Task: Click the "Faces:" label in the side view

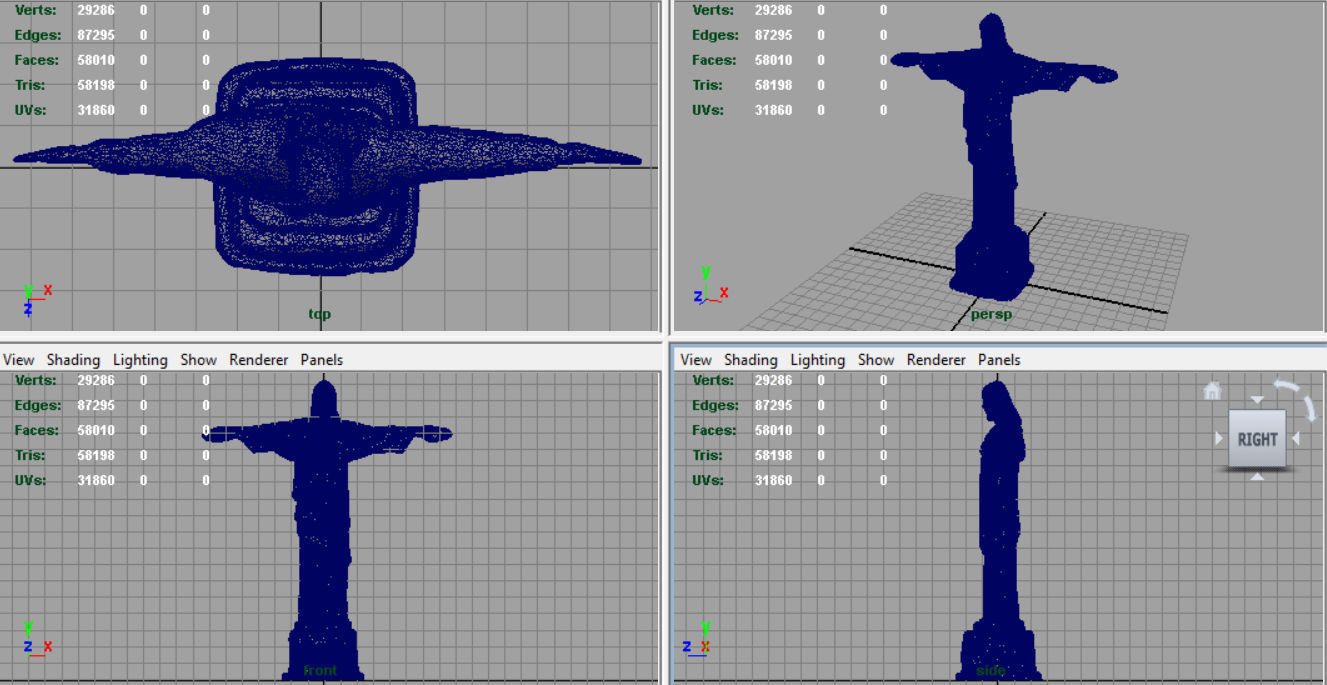Action: coord(714,430)
